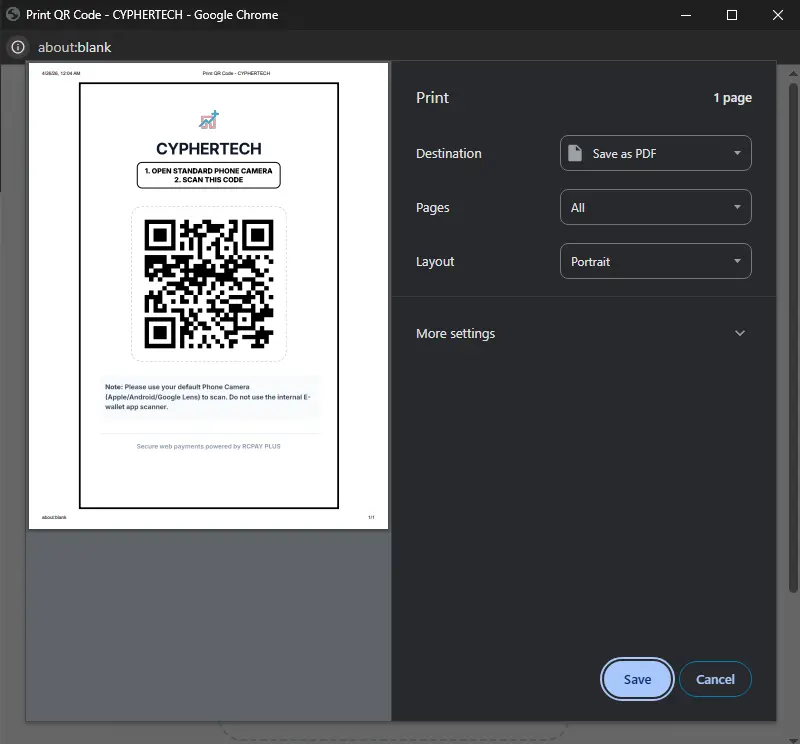800x744 pixels.
Task: Click the site information icon beside about:blank
Action: pos(18,47)
